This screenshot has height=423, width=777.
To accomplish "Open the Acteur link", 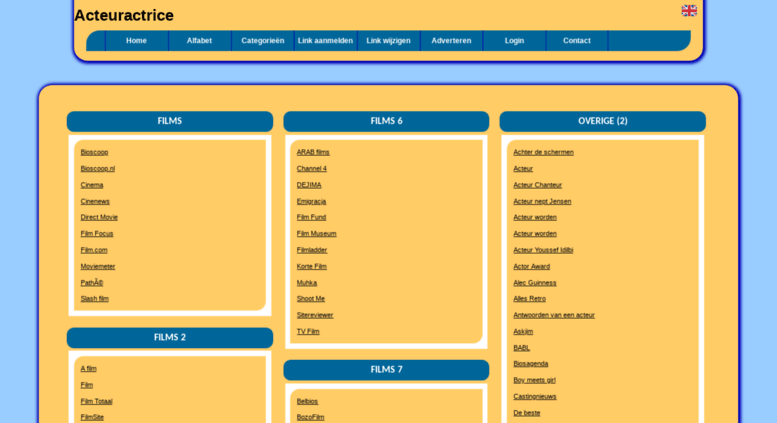I will click(523, 168).
